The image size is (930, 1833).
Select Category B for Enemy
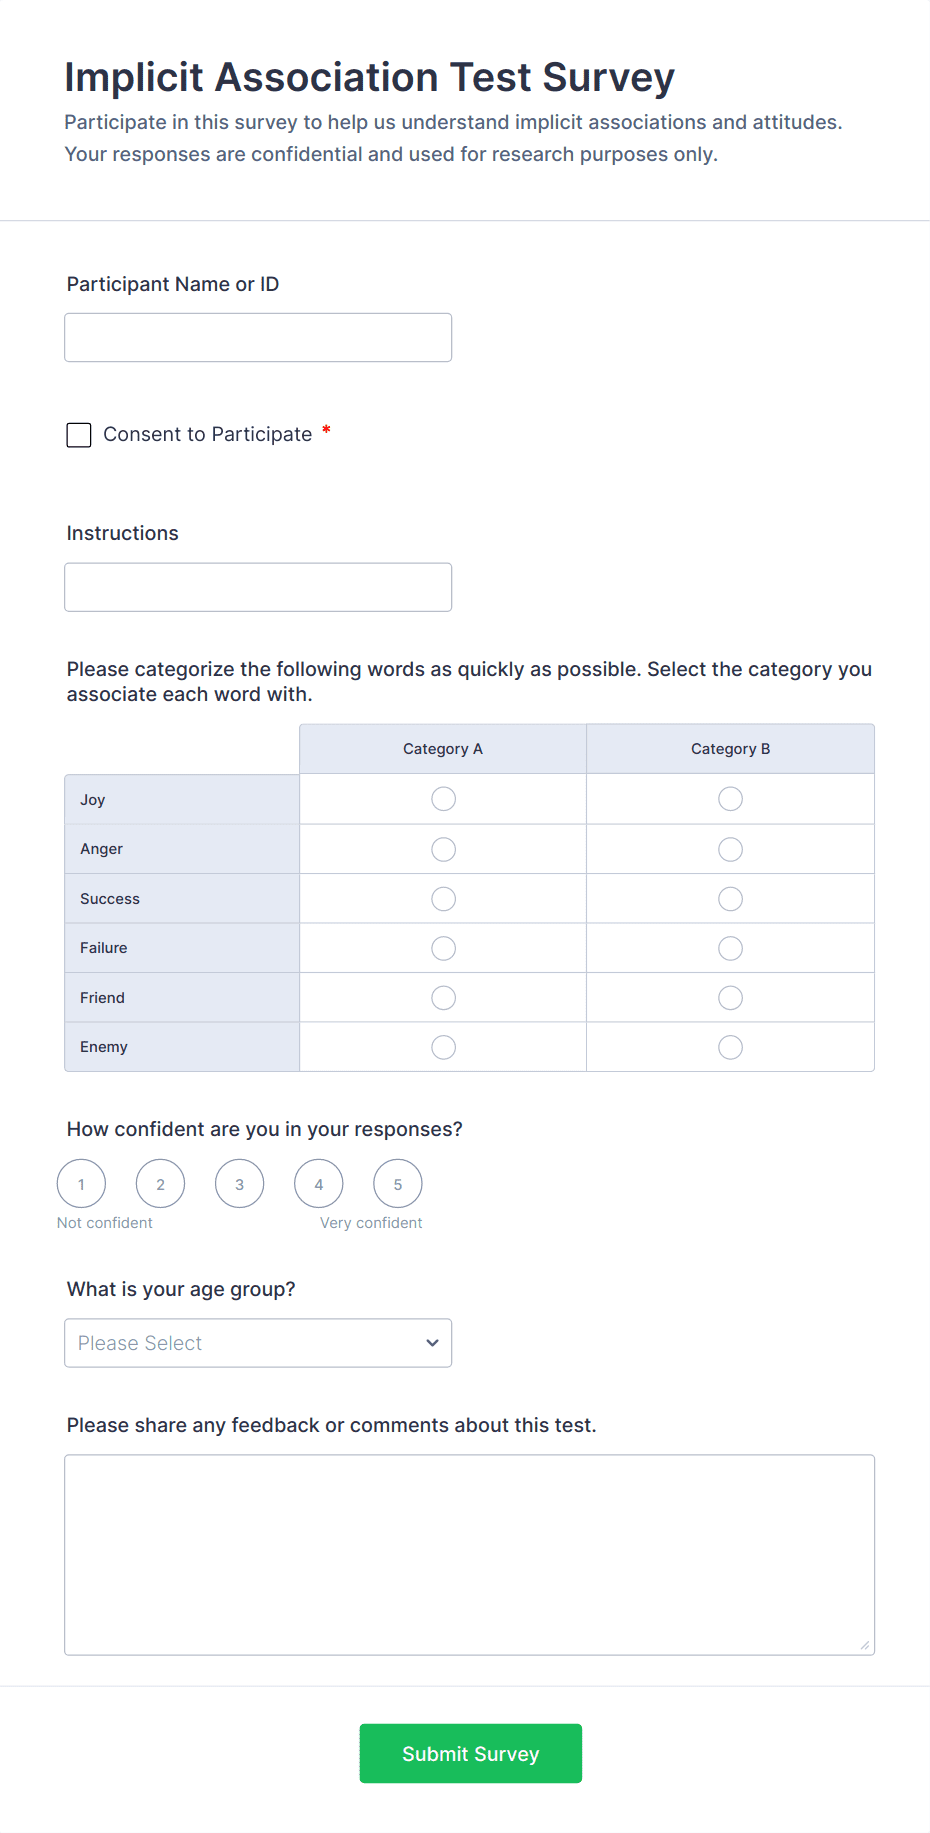coord(730,1046)
